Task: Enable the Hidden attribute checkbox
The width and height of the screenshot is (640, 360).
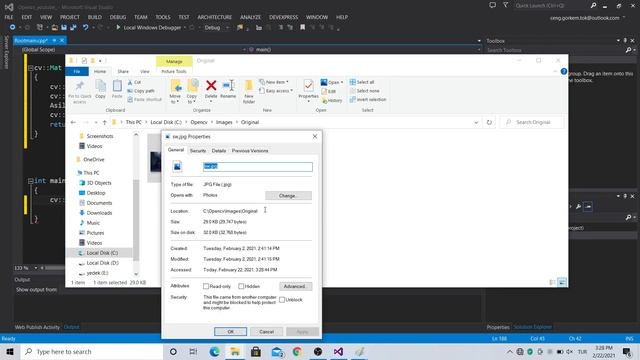Action: (241, 286)
